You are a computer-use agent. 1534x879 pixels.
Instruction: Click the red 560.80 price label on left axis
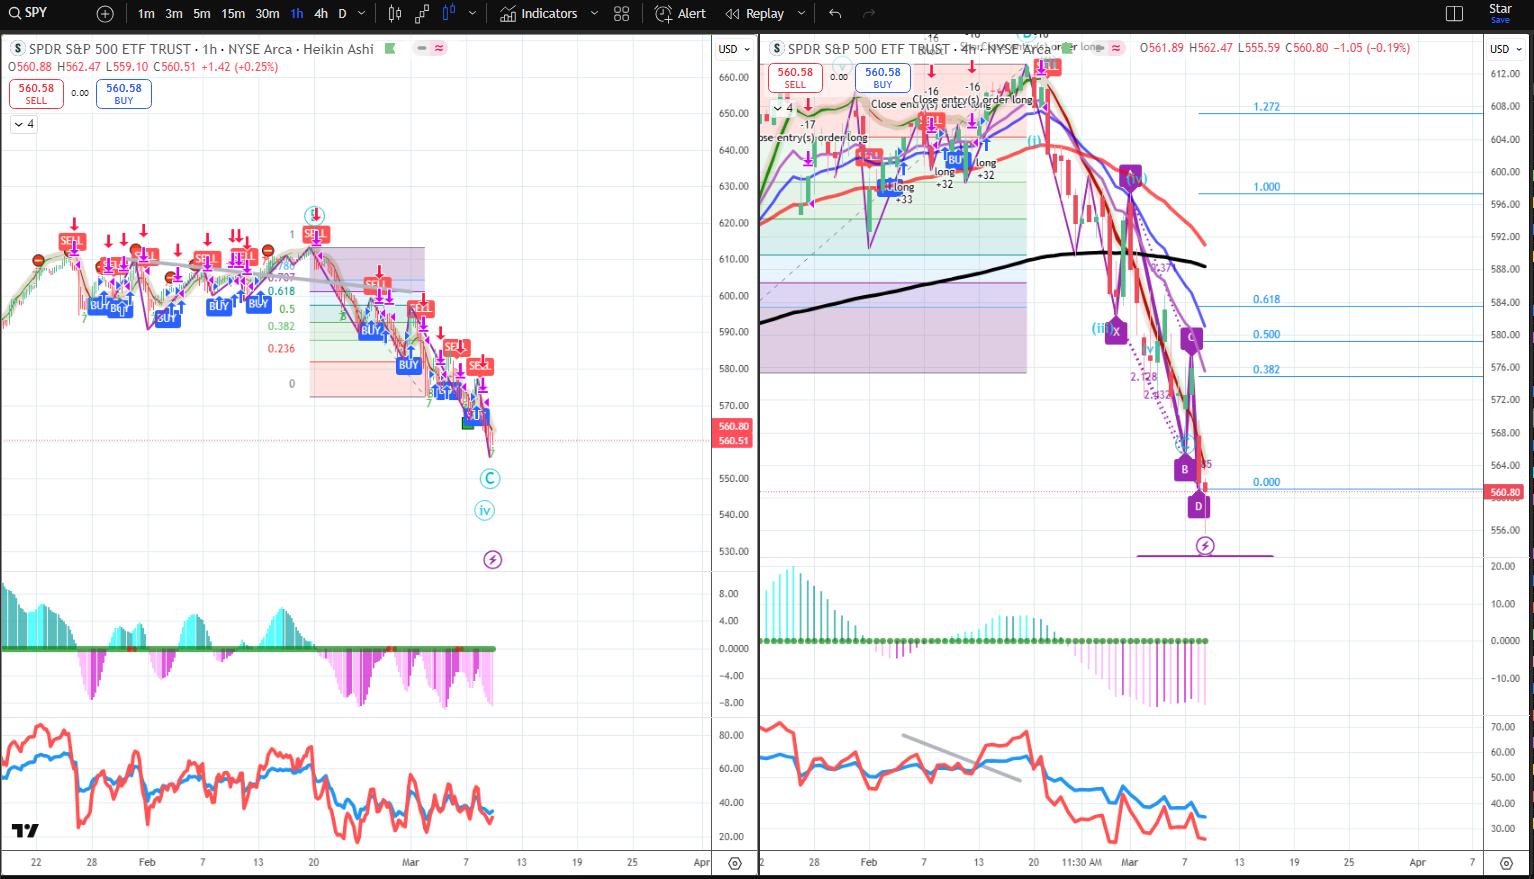point(734,426)
